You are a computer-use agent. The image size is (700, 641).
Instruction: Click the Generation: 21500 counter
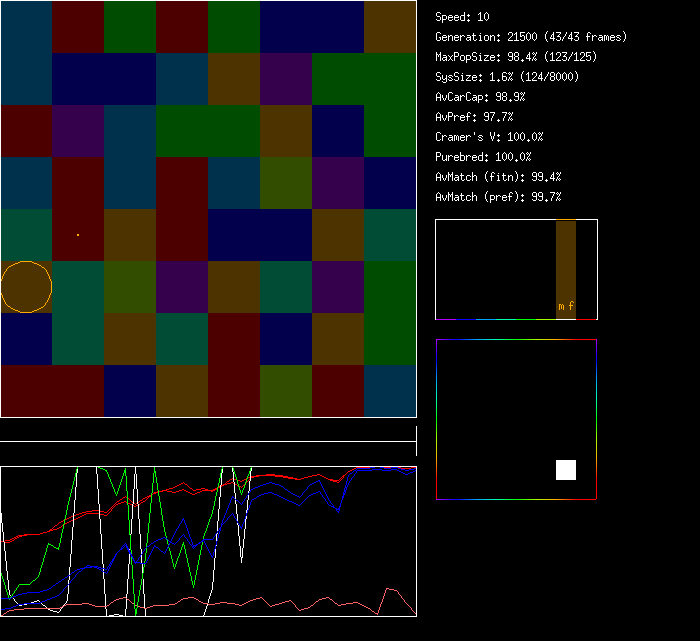coord(531,37)
